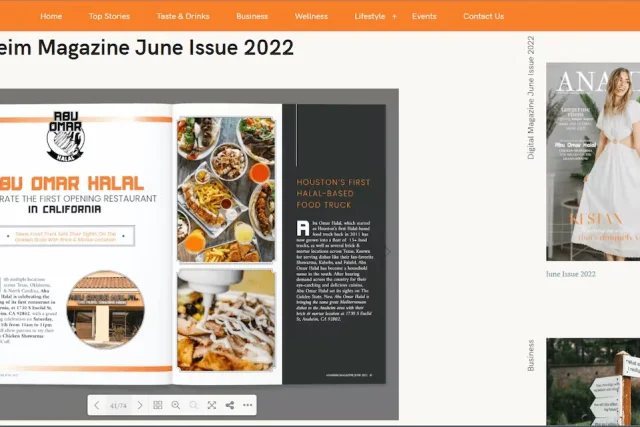Go to Taste & Drinks section
The height and width of the screenshot is (427, 640).
183,16
